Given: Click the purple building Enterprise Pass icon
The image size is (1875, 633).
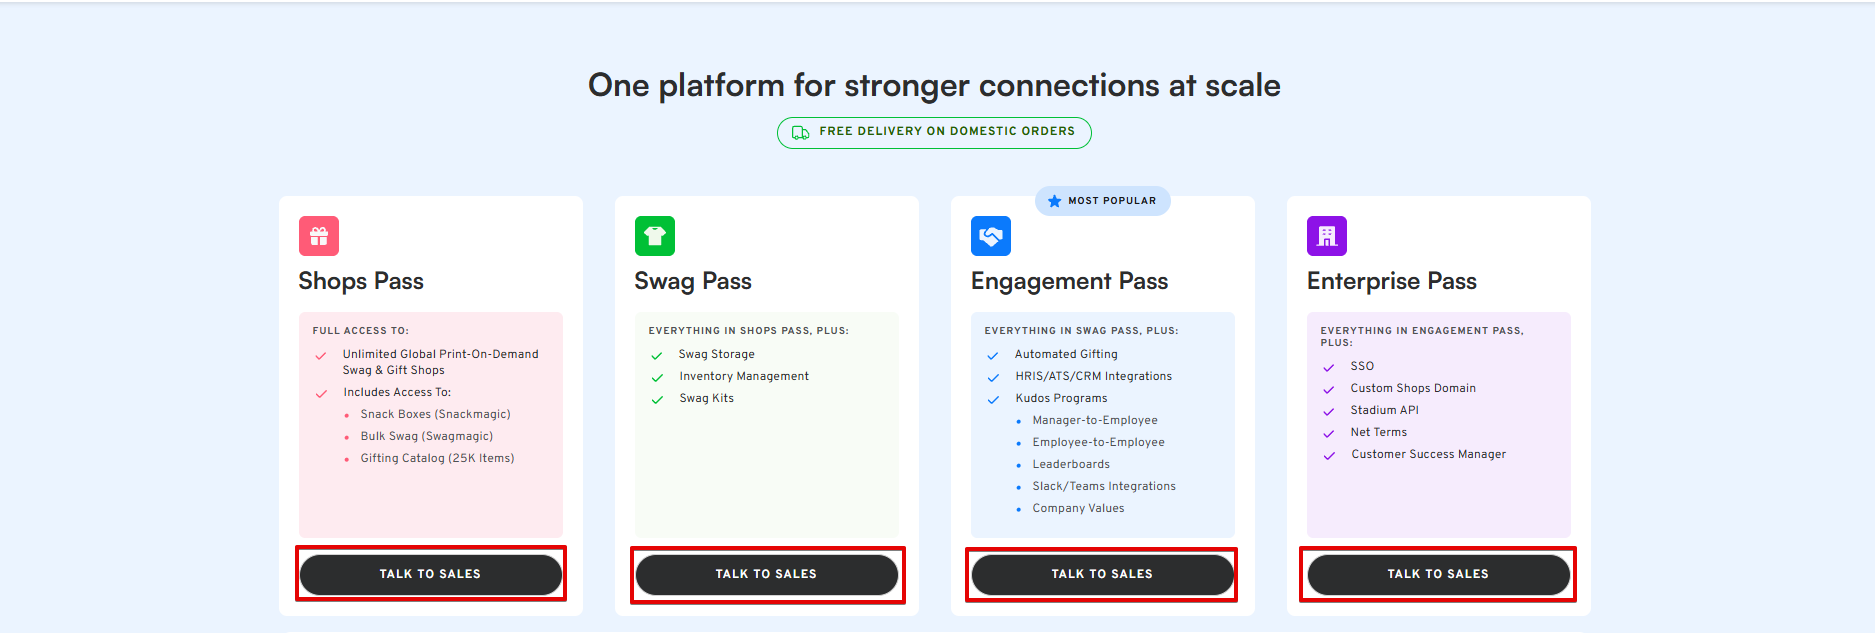Looking at the screenshot, I should pos(1327,236).
